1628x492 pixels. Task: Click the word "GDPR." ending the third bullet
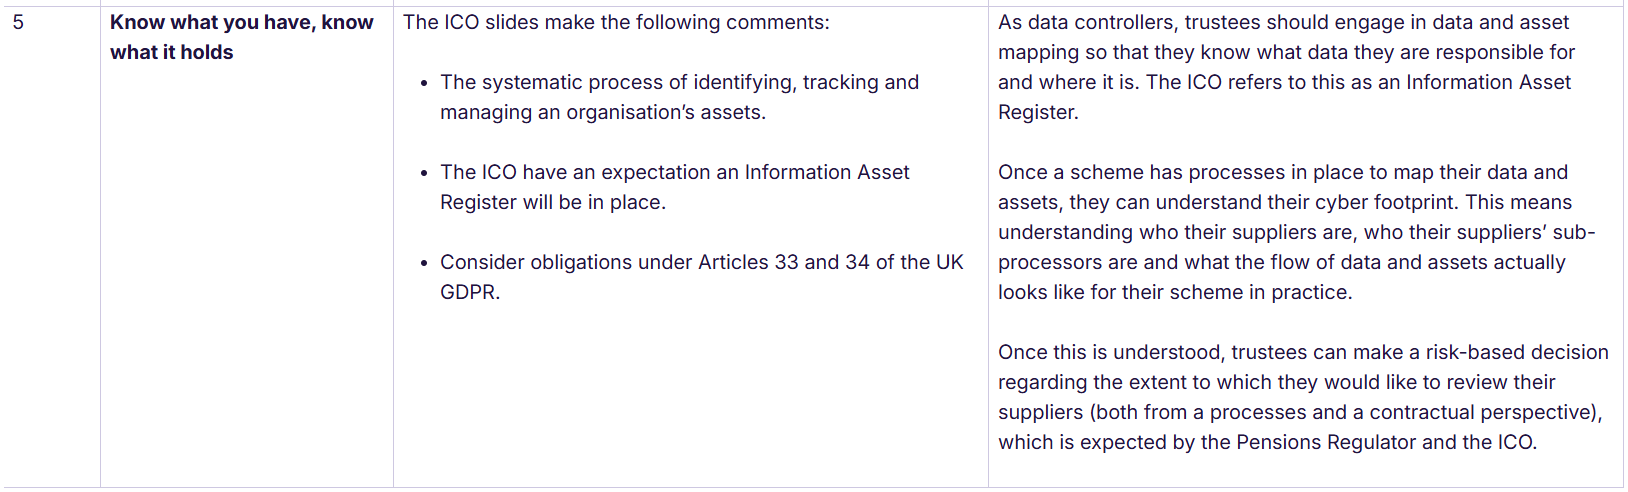tap(470, 292)
